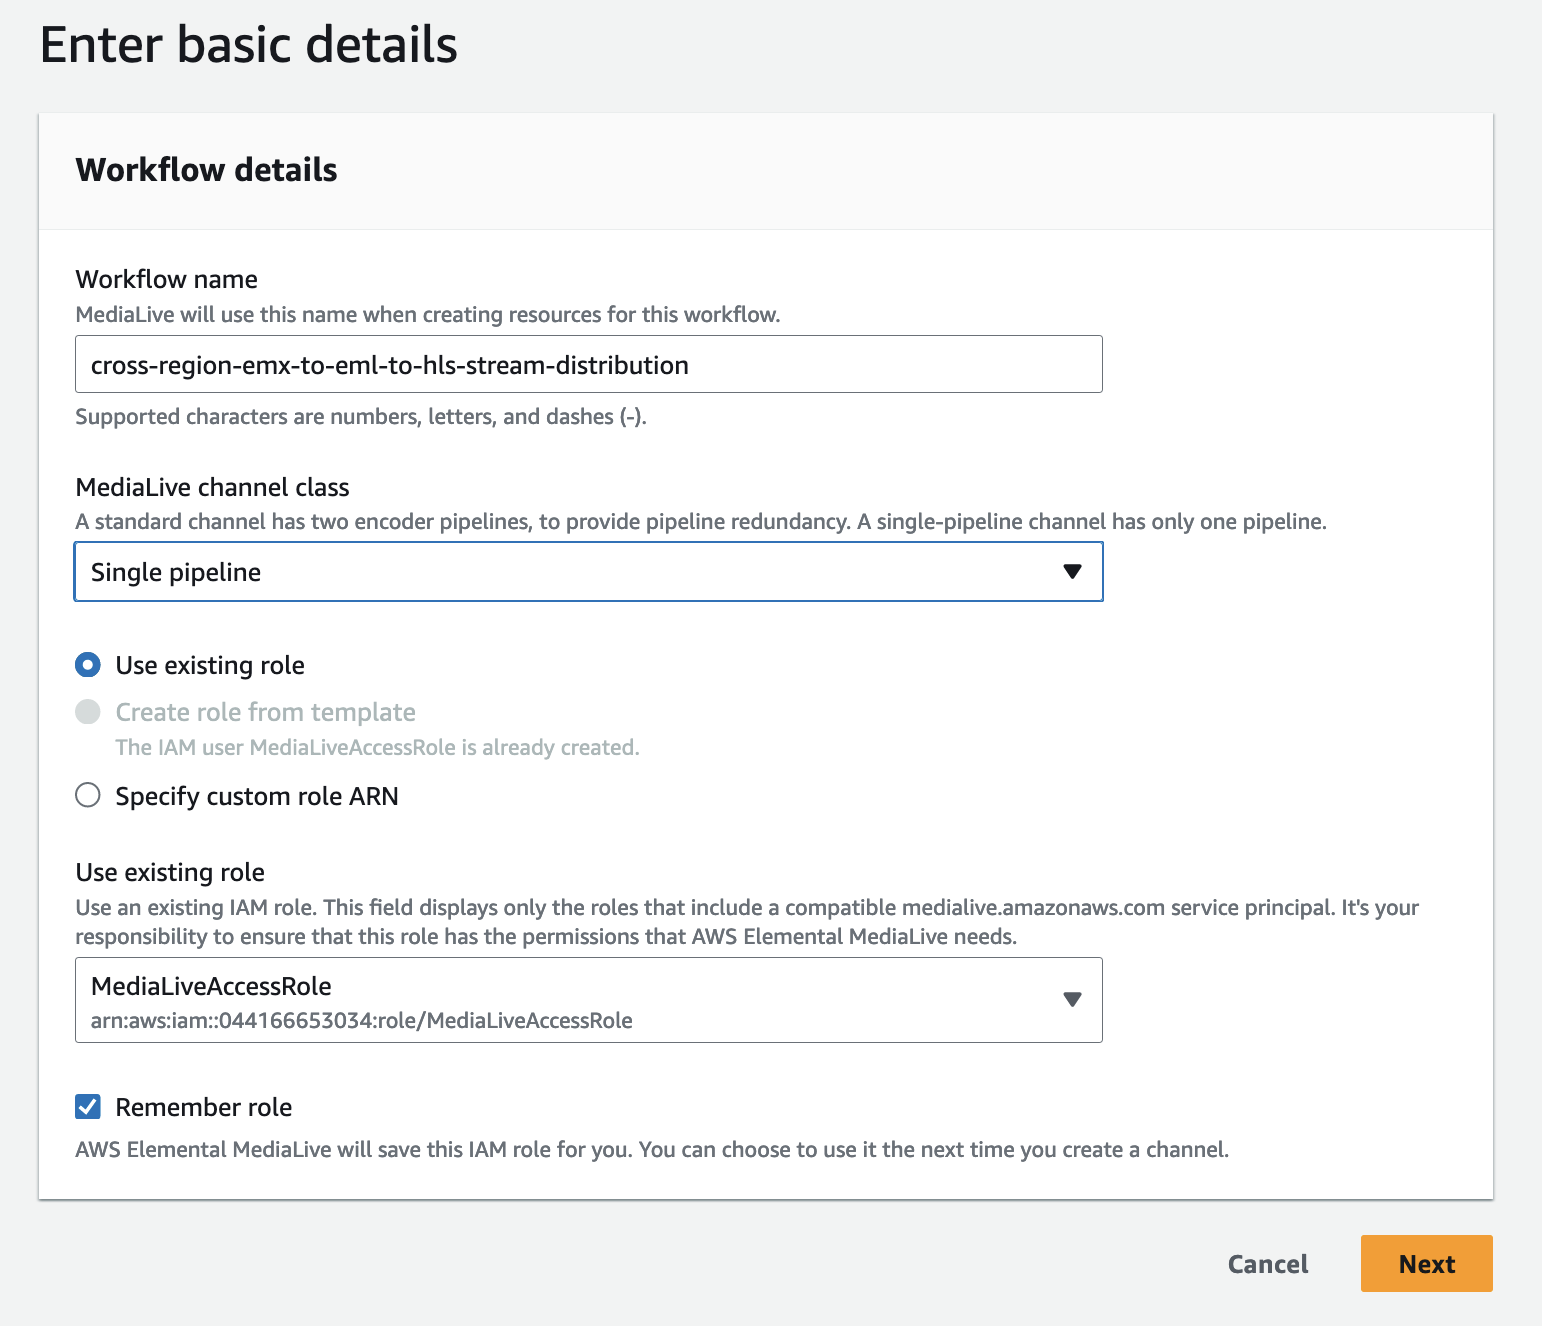This screenshot has height=1326, width=1542.
Task: Click the Specify custom role ARN label text
Action: click(257, 796)
